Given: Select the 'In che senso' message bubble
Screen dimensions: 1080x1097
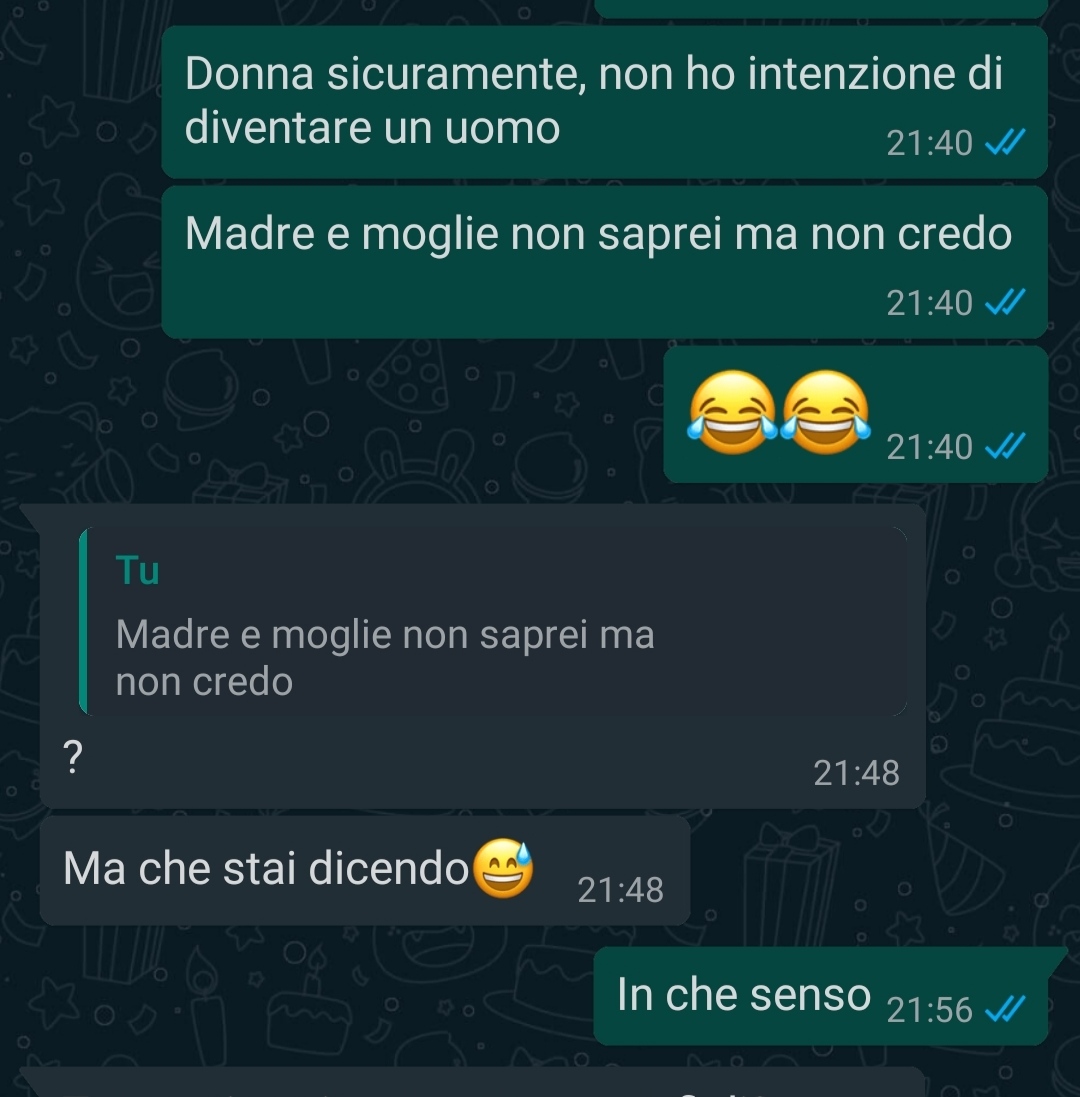Looking at the screenshot, I should (821, 996).
